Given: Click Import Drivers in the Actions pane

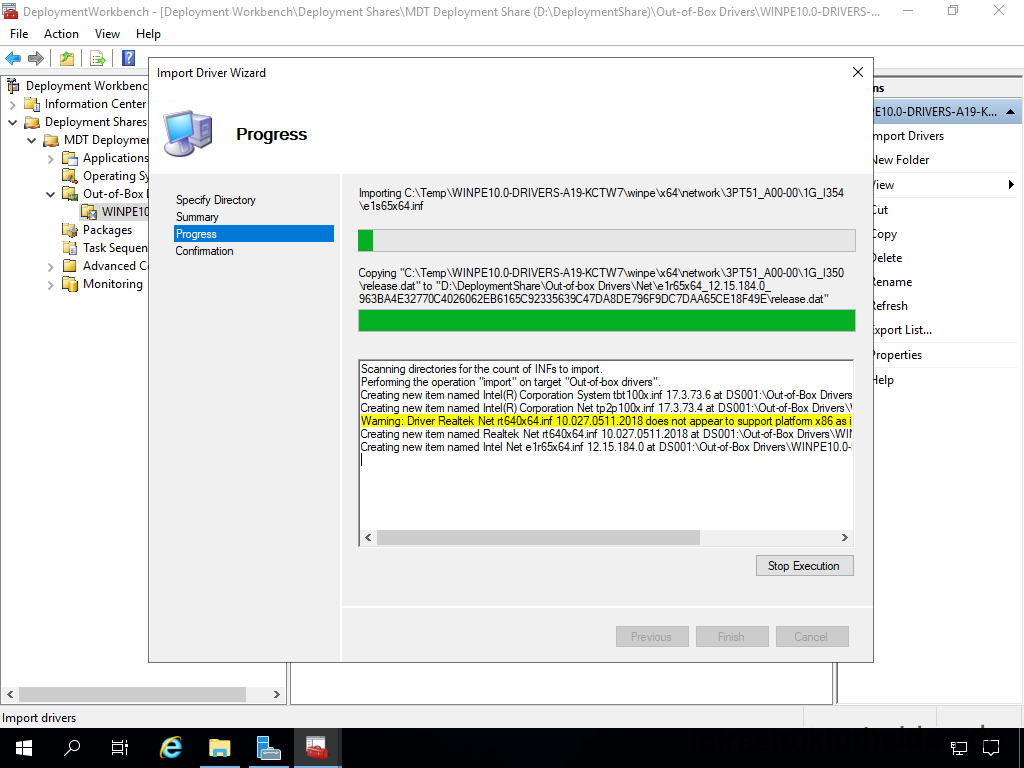Looking at the screenshot, I should (x=908, y=136).
